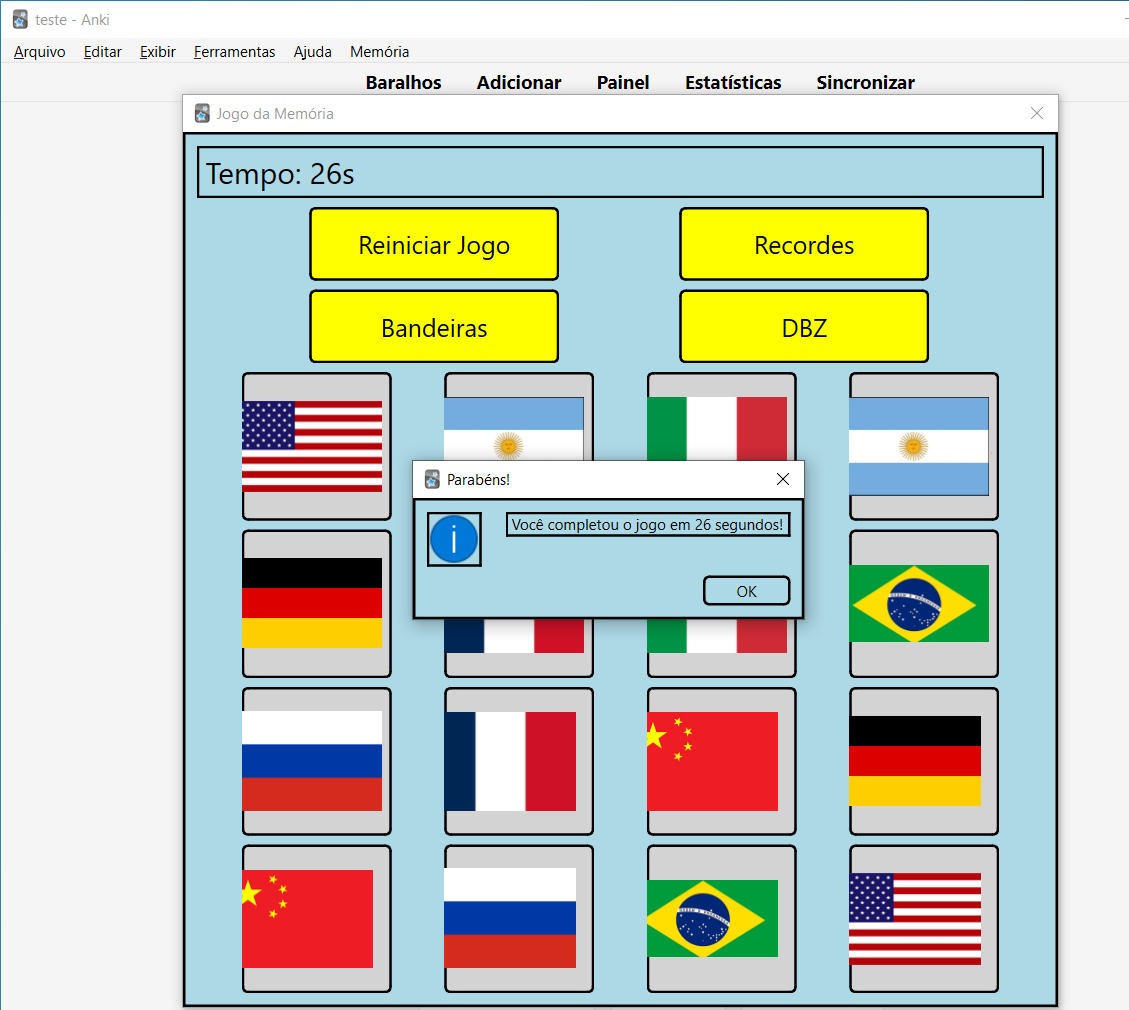Image resolution: width=1129 pixels, height=1010 pixels.
Task: Open the Memória menu
Action: click(x=379, y=52)
